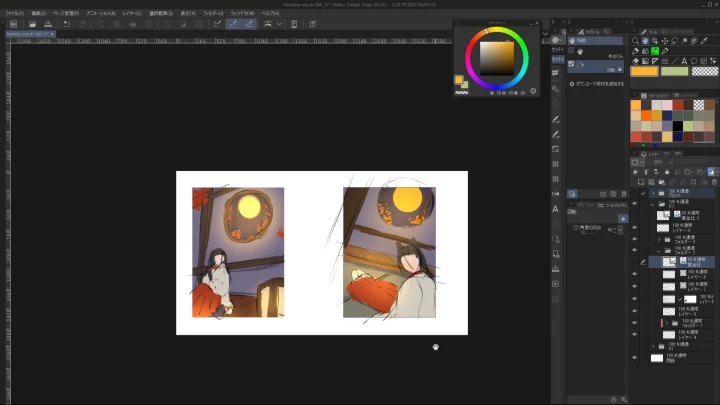This screenshot has height=405, width=720.
Task: Select the selected layer thumbnail in Folder 2
Action: click(x=669, y=262)
